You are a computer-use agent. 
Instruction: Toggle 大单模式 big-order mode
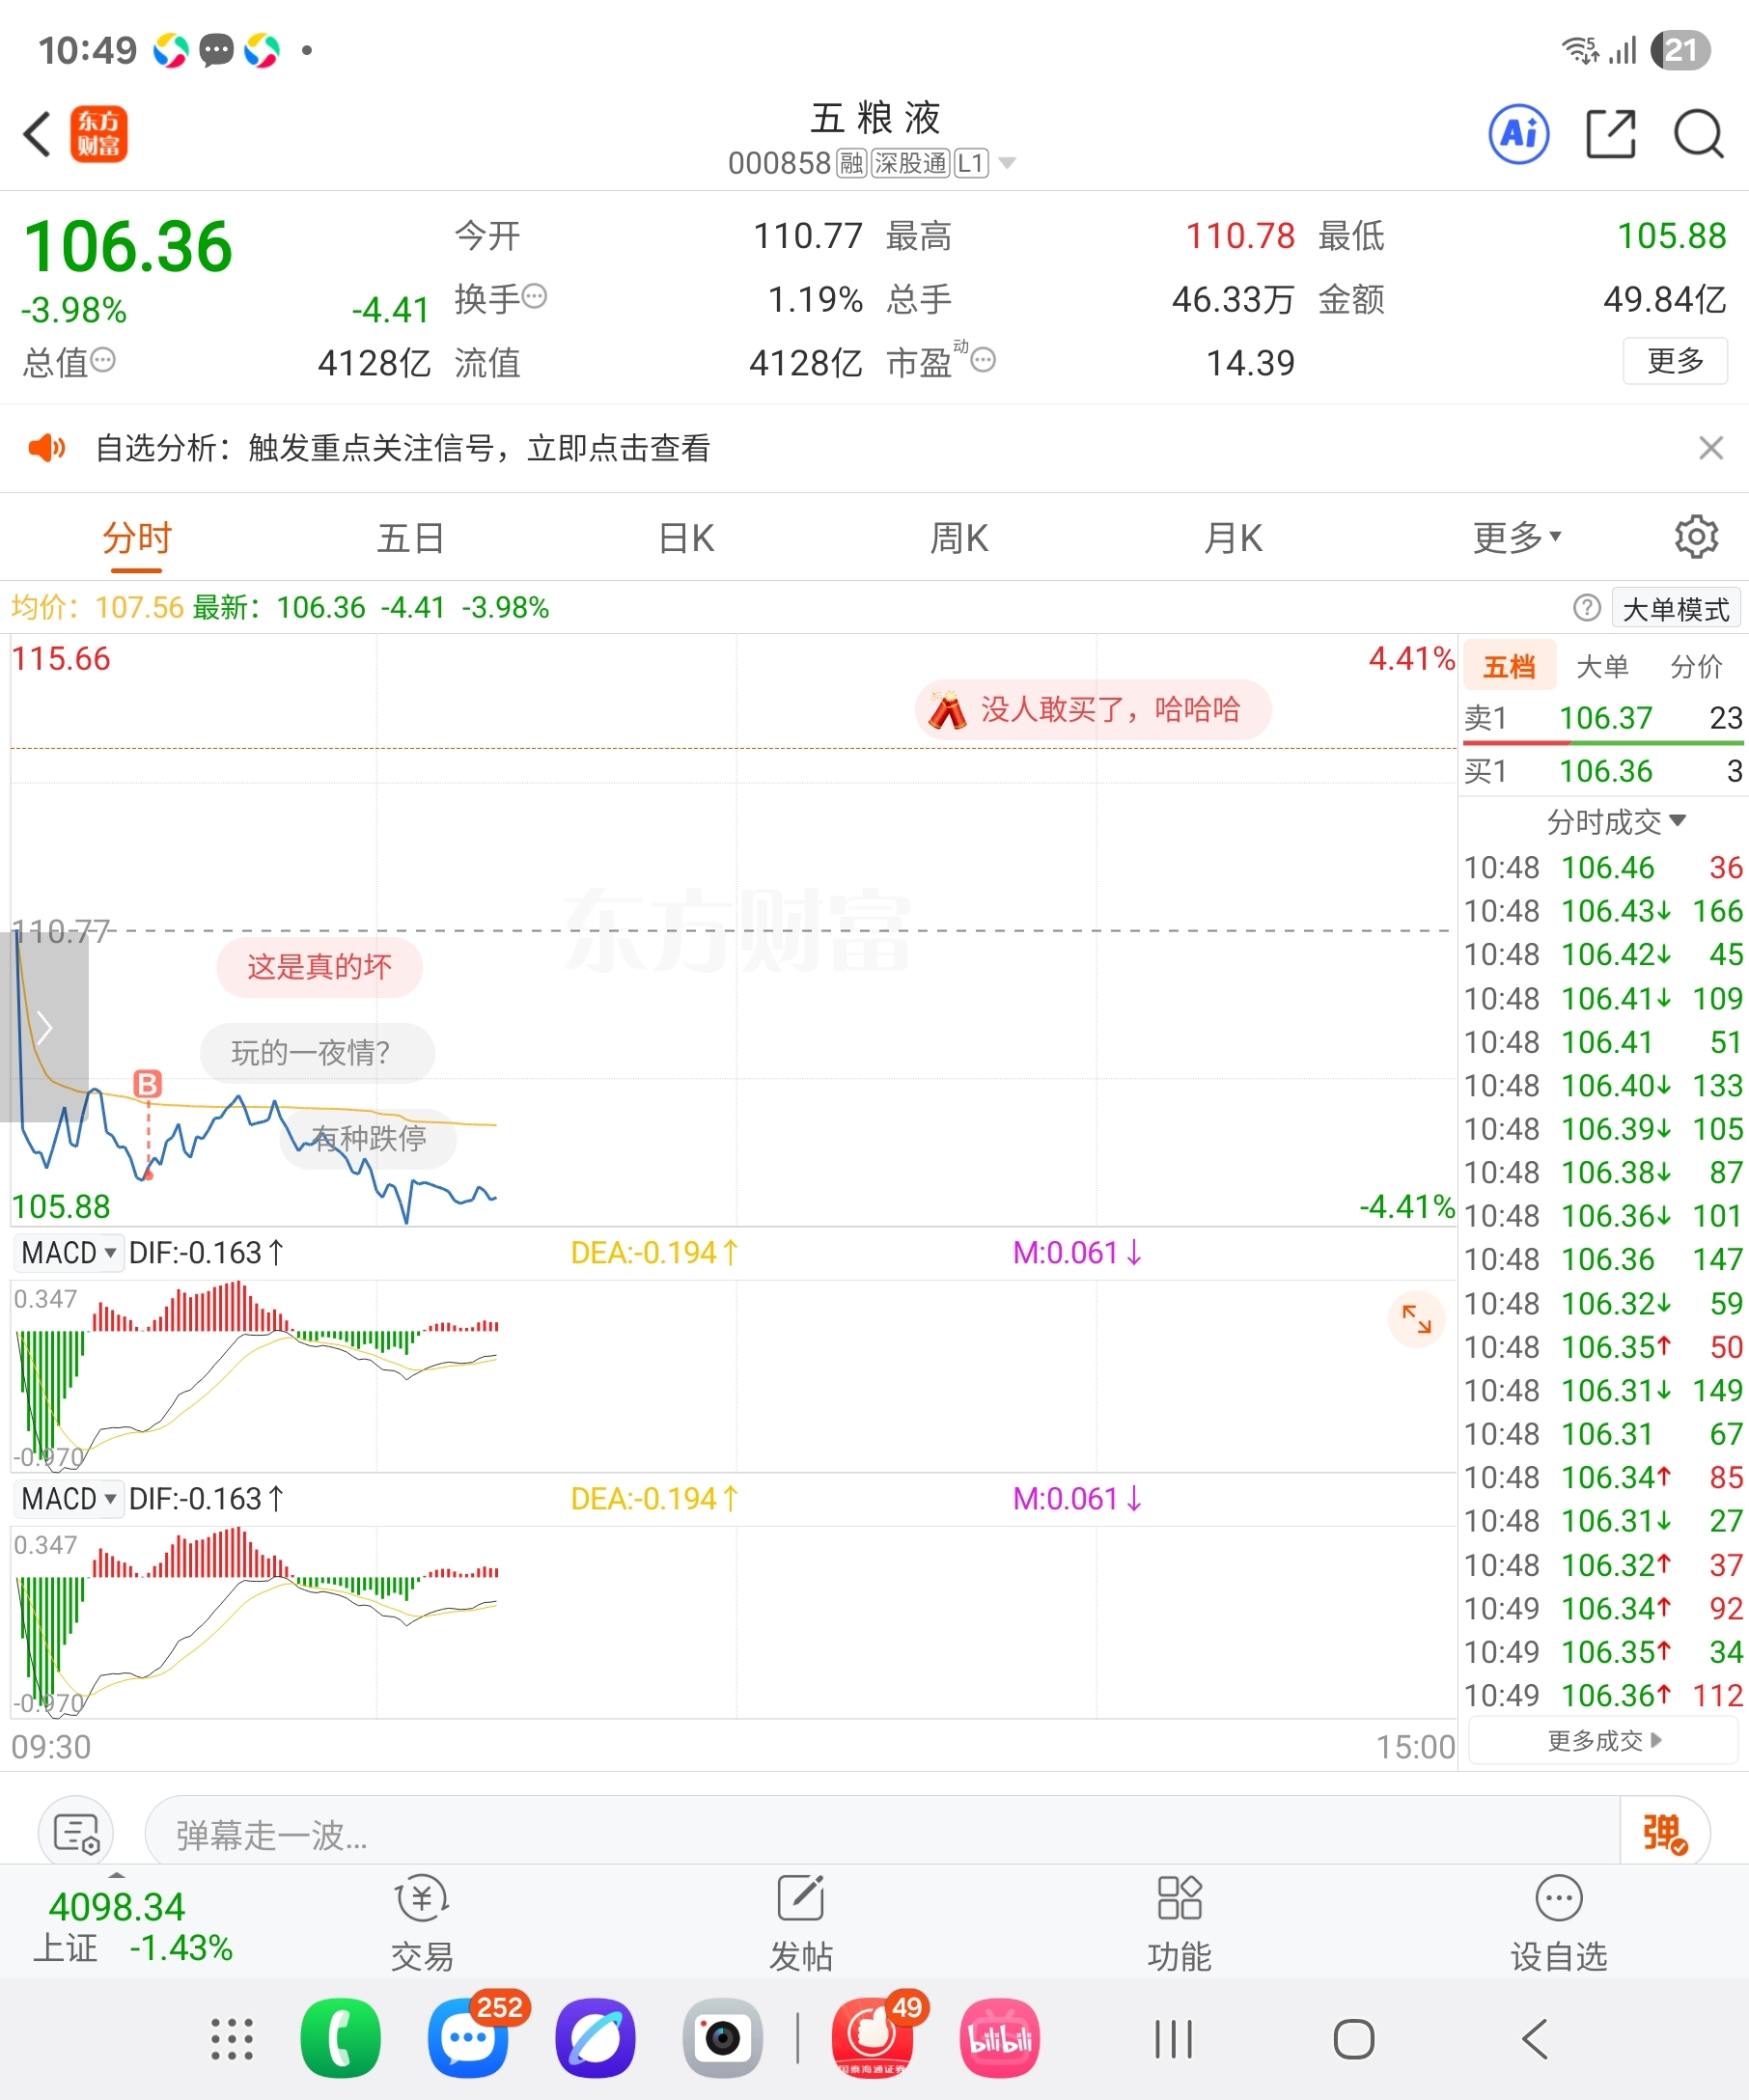[1675, 608]
